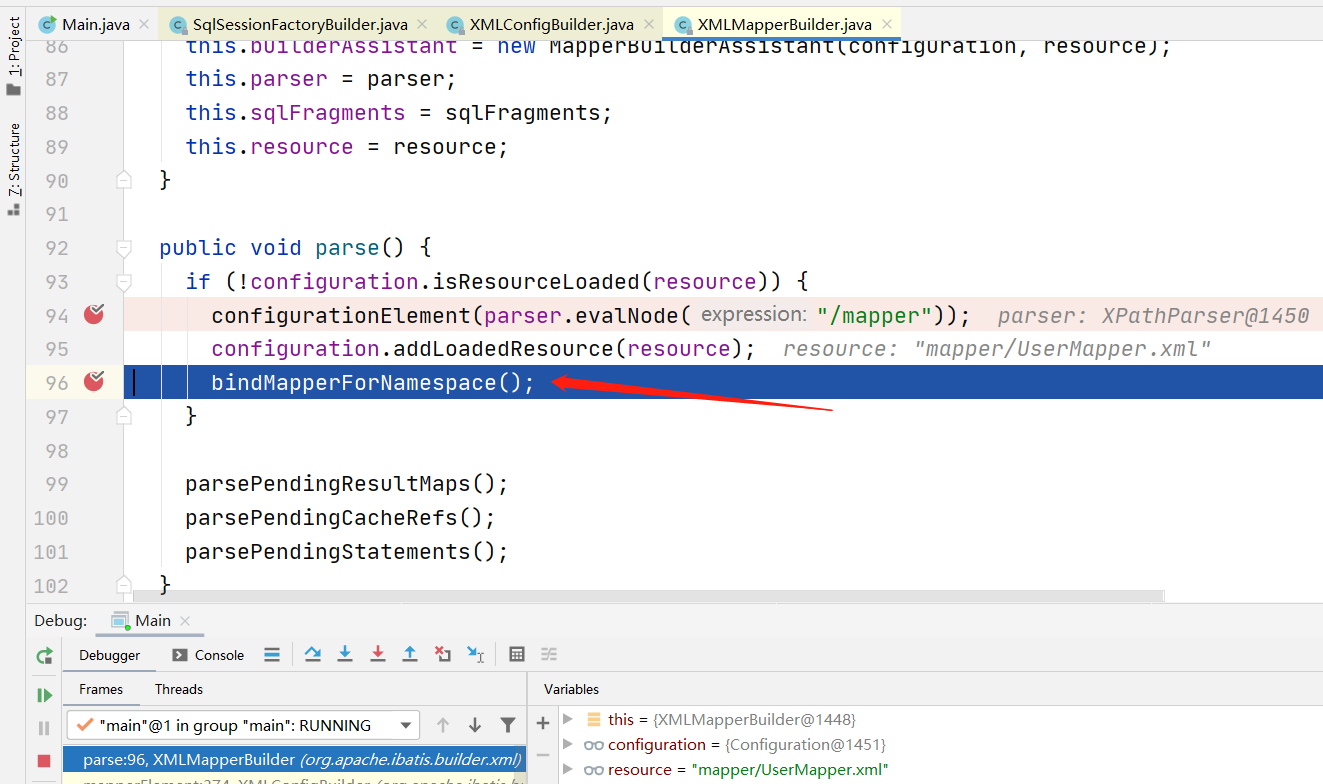Click the Step Over icon
Screen dimensions: 1323x784
313,654
